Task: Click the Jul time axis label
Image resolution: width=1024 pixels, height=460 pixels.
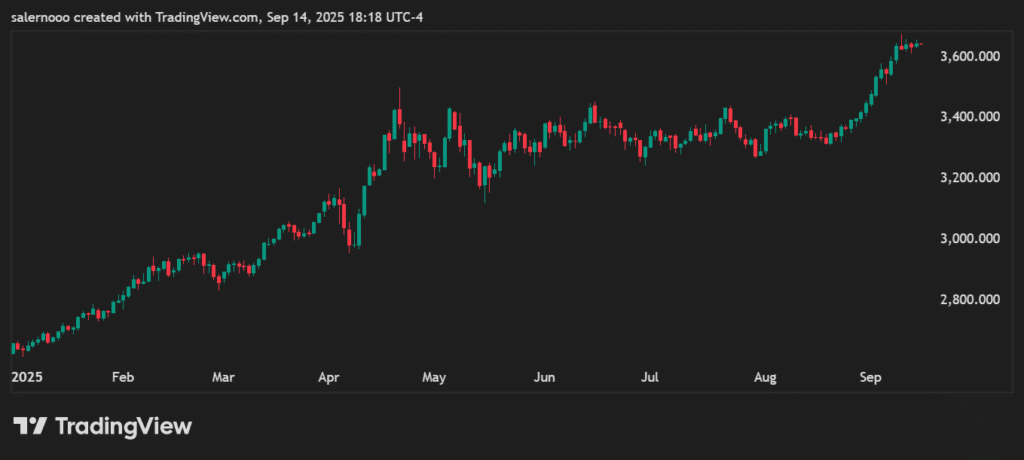Action: (x=649, y=378)
